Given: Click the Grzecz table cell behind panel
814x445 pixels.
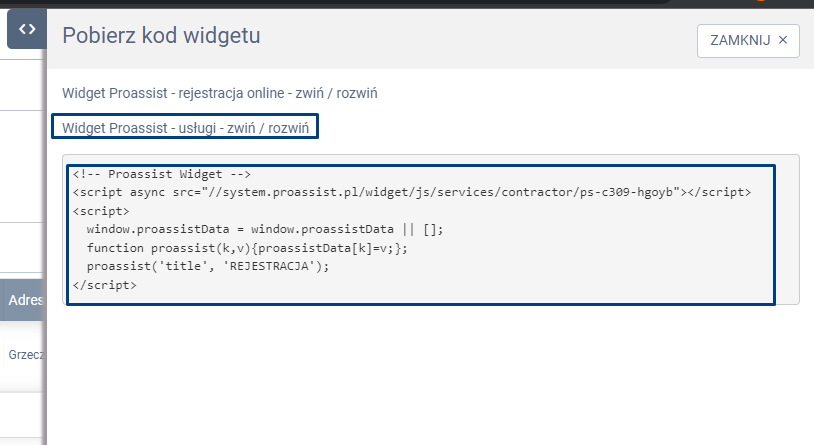Looking at the screenshot, I should [x=25, y=355].
